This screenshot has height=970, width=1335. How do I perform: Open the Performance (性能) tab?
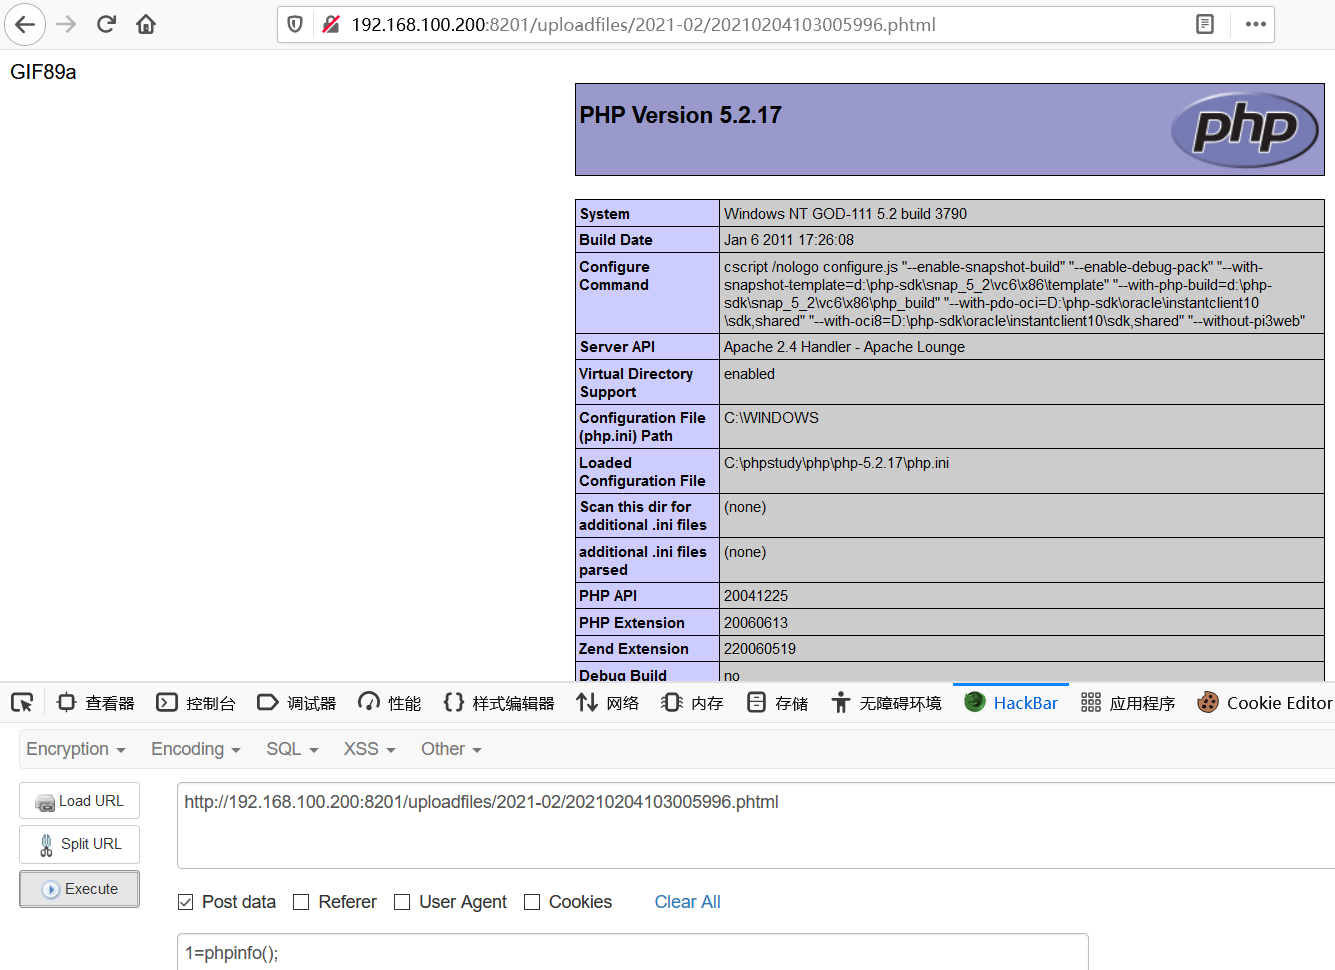(390, 703)
